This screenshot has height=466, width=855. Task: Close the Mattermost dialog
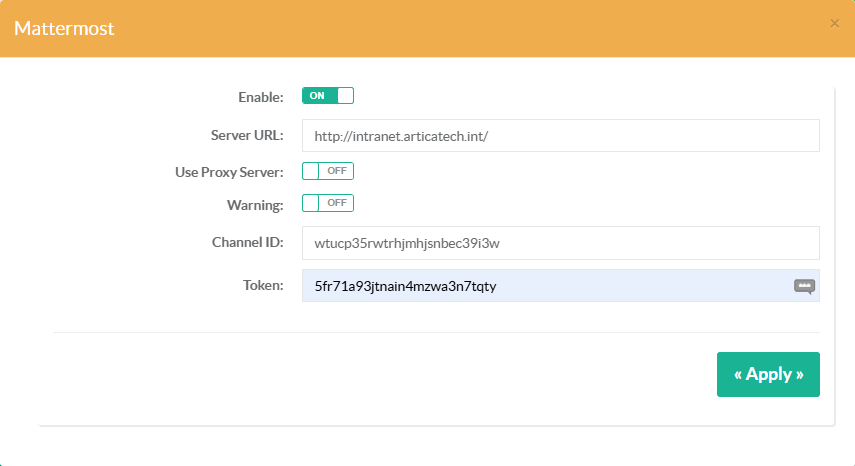[834, 23]
